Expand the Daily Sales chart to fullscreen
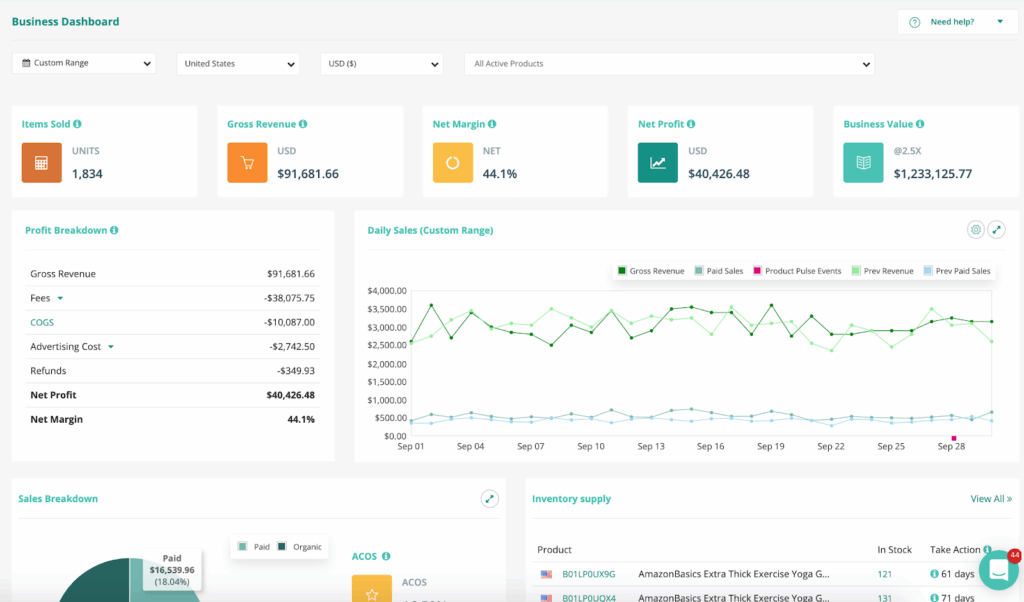Viewport: 1024px width, 602px height. pos(996,230)
